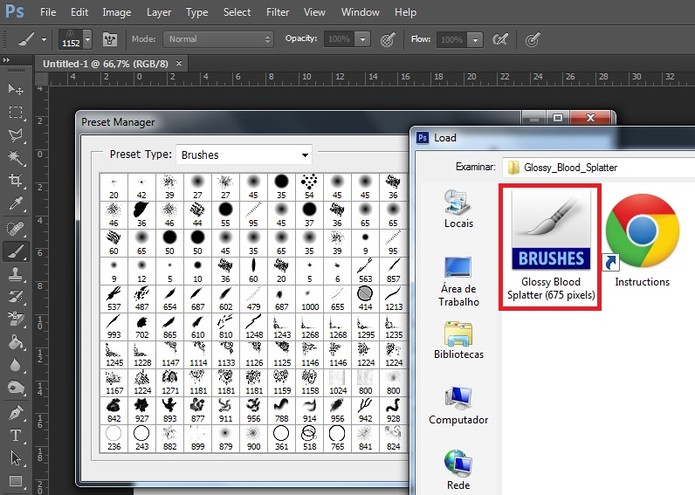Viewport: 695px width, 495px height.
Task: Select the Eyedropper tool
Action: tap(16, 204)
